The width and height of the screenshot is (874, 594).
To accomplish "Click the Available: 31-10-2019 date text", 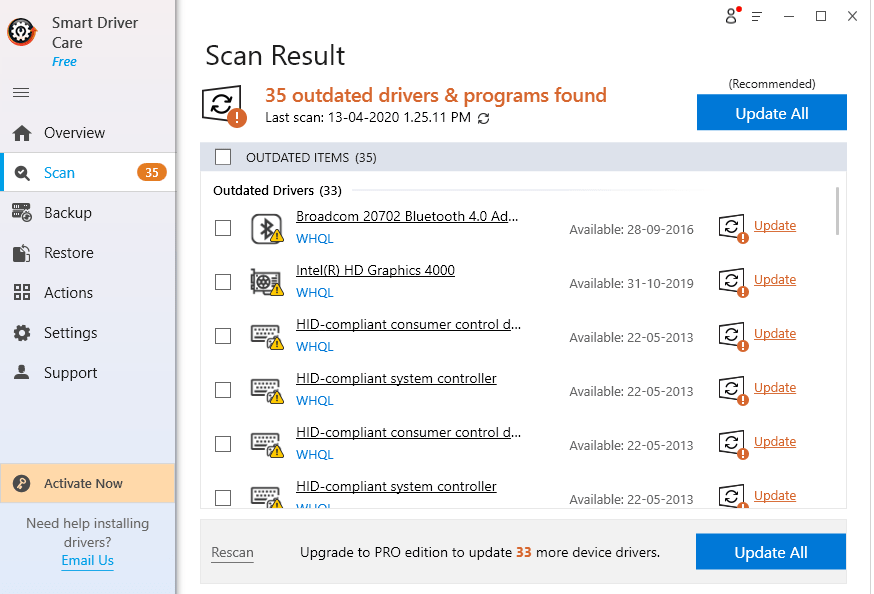I will [x=631, y=284].
